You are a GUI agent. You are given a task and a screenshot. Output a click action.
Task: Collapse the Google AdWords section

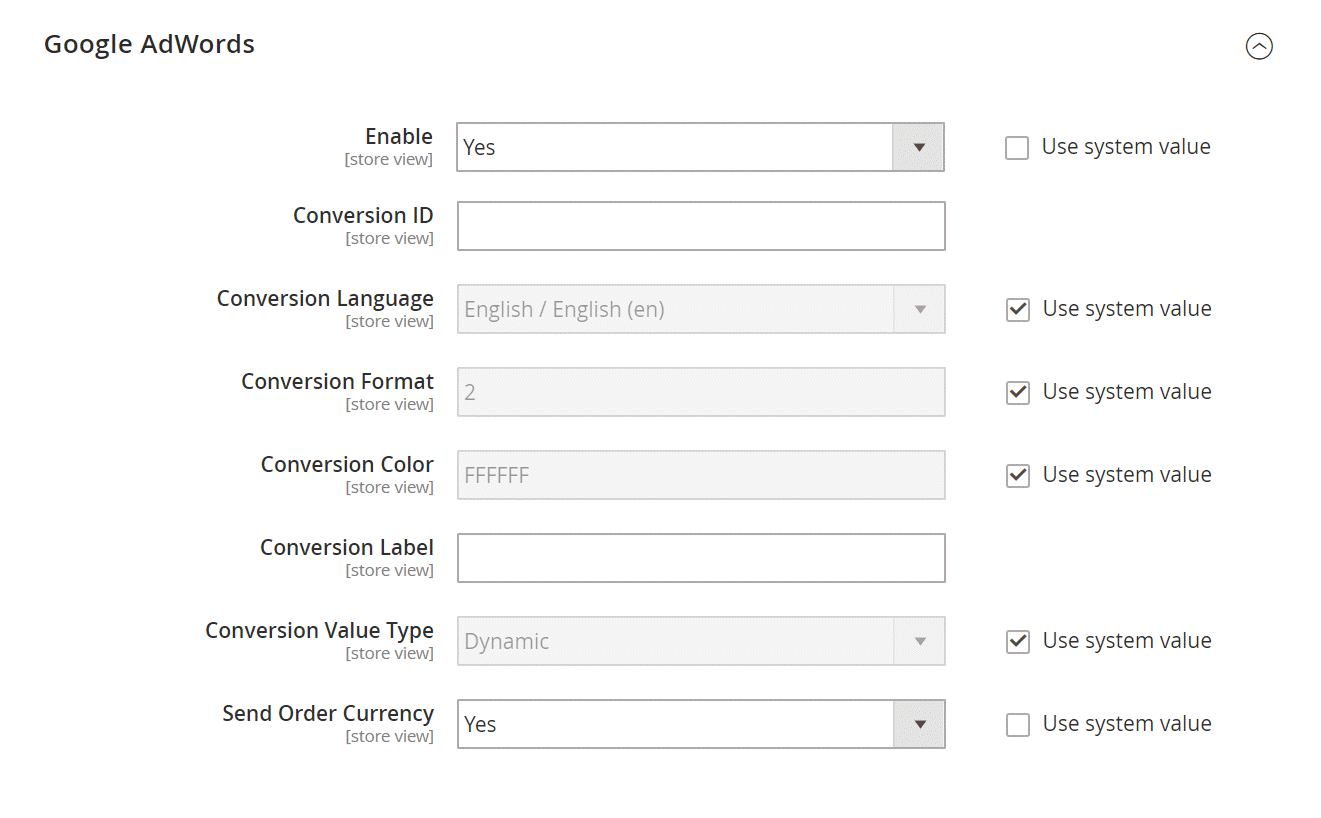(x=1259, y=46)
